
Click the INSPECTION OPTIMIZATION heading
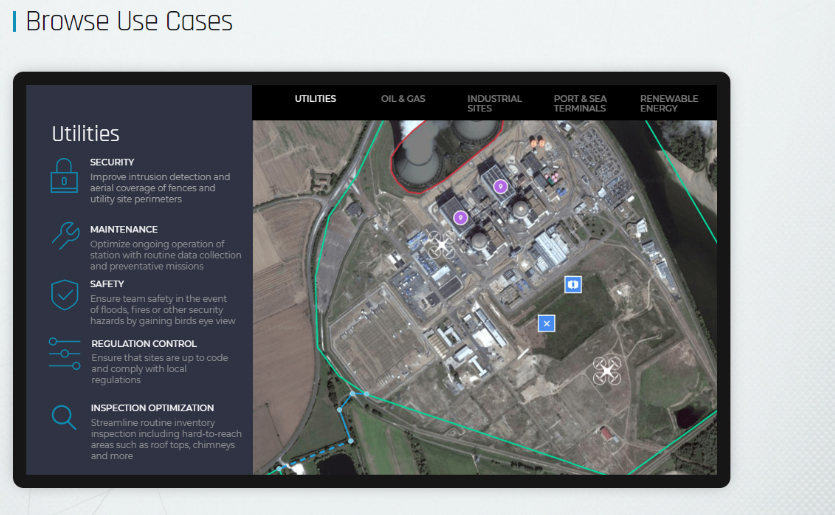(x=152, y=408)
